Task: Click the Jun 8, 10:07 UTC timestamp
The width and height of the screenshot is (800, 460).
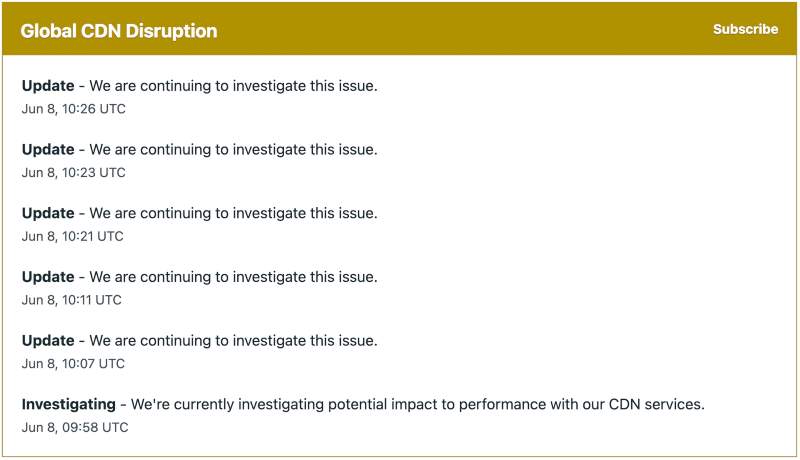Action: [x=74, y=364]
